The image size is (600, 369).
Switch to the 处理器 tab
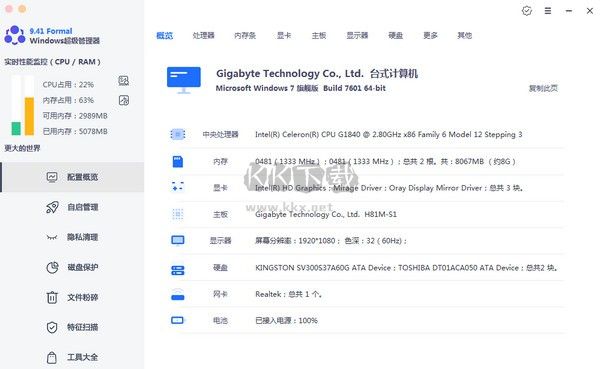(x=203, y=36)
